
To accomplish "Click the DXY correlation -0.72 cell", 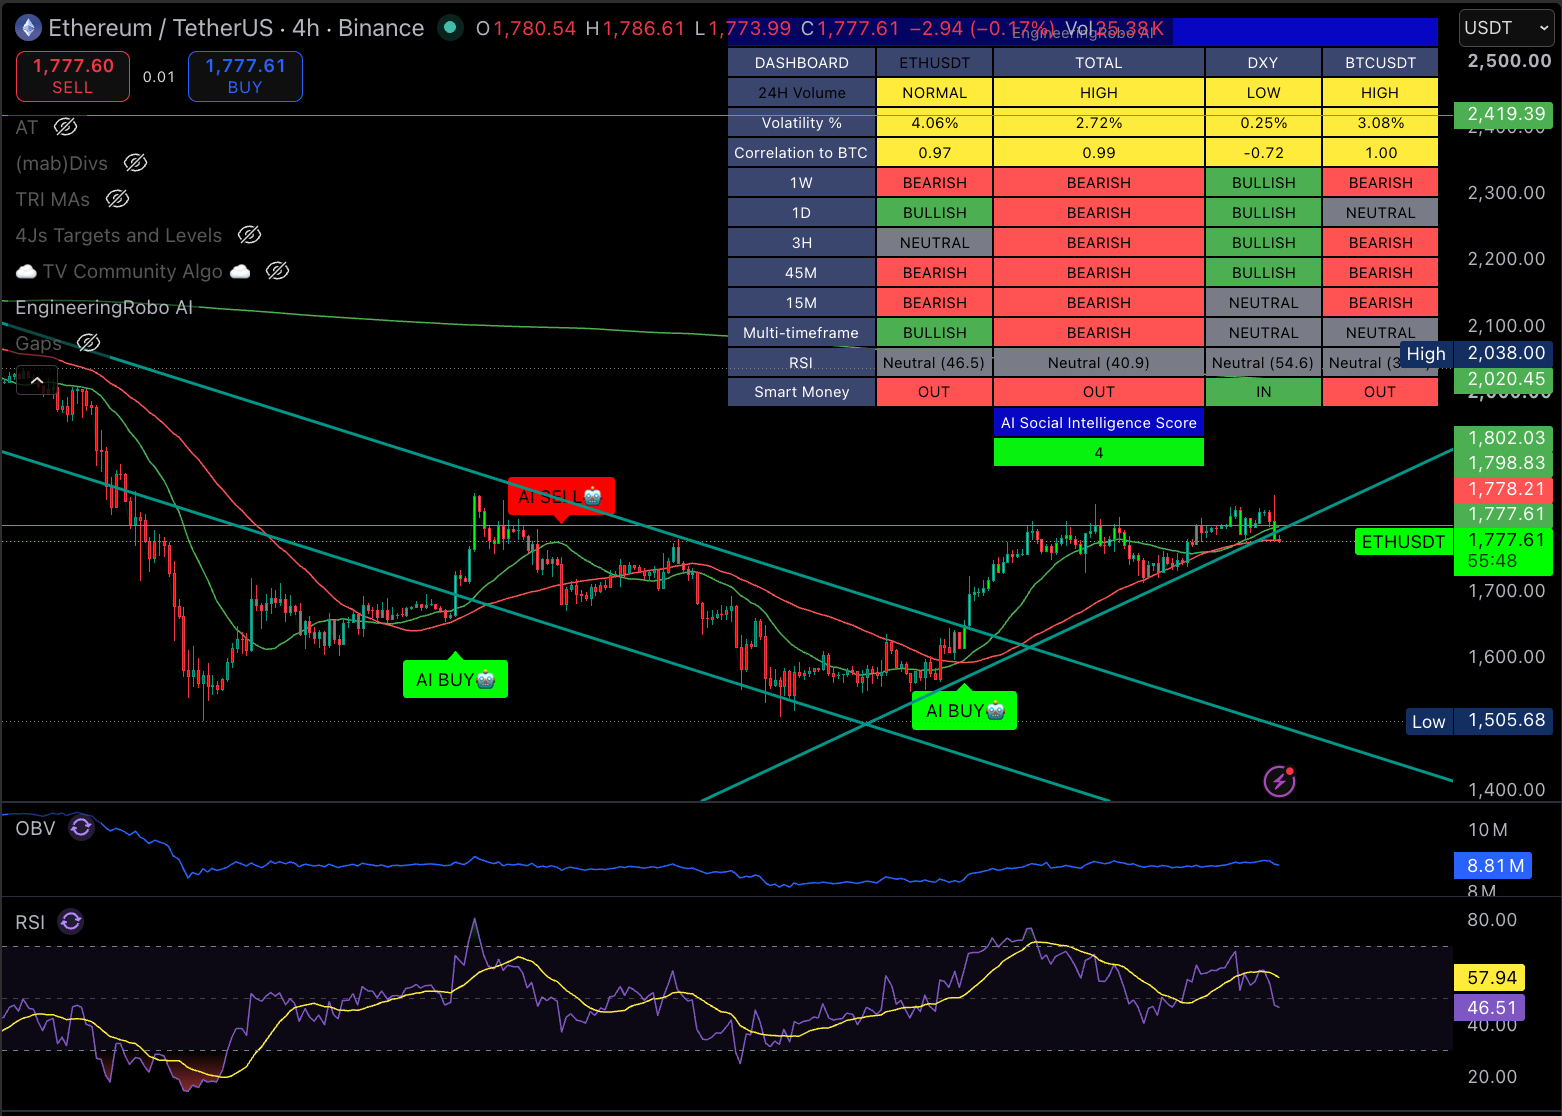I will click(1263, 153).
